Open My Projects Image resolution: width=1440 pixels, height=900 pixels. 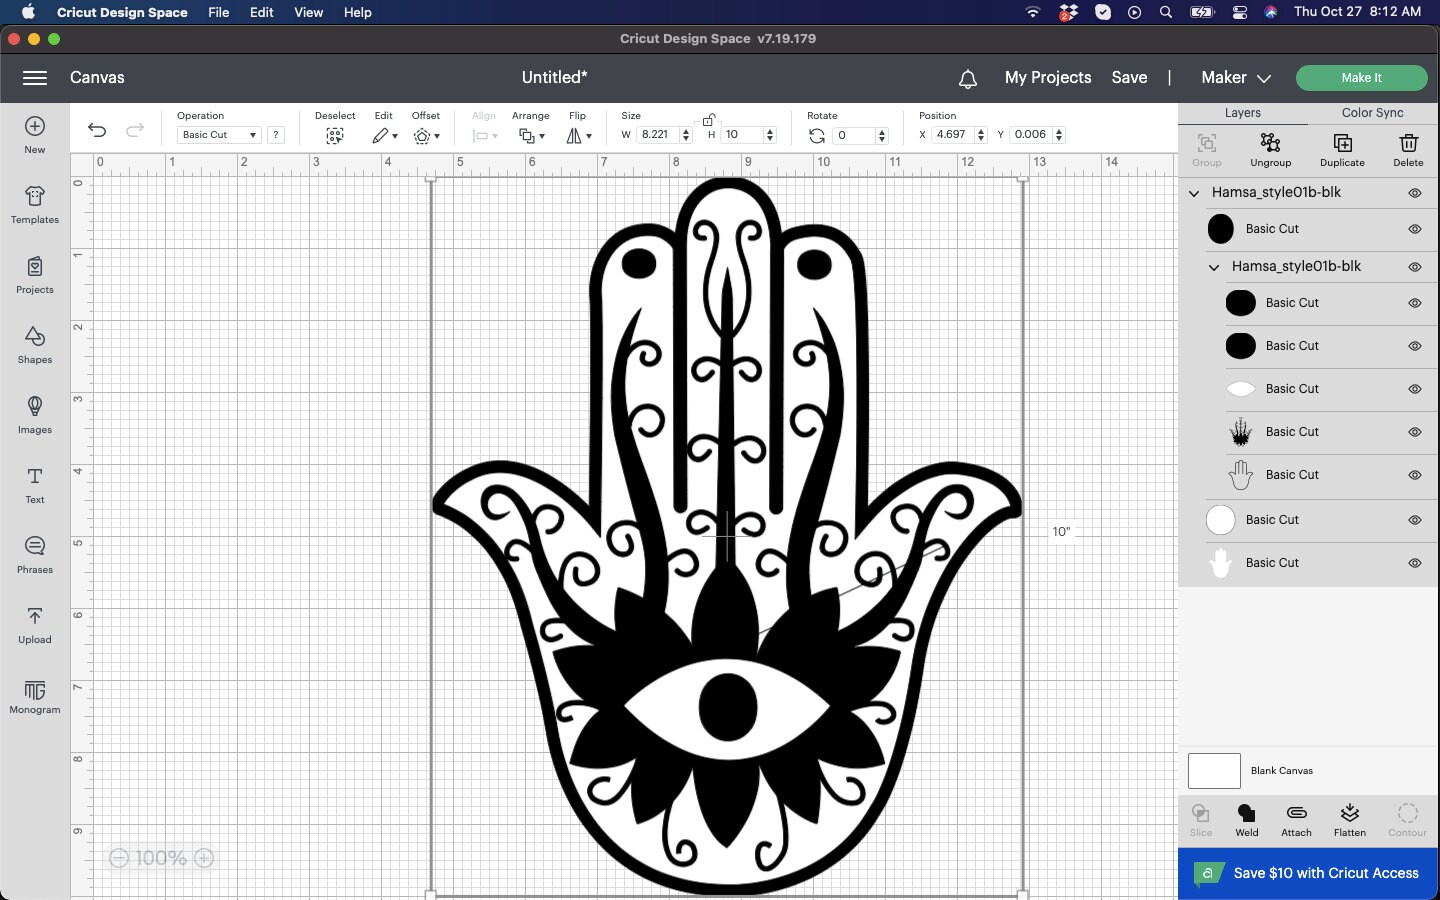click(x=1047, y=77)
